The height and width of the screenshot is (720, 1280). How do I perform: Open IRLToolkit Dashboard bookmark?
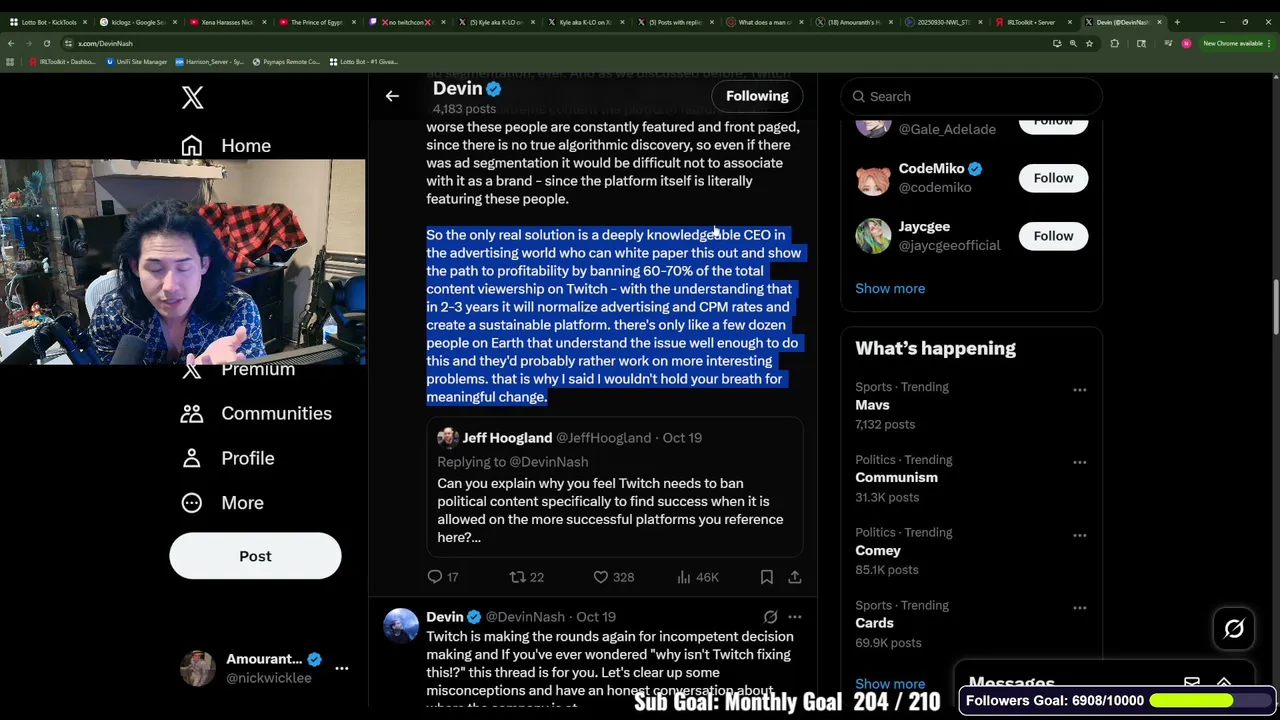[x=63, y=62]
